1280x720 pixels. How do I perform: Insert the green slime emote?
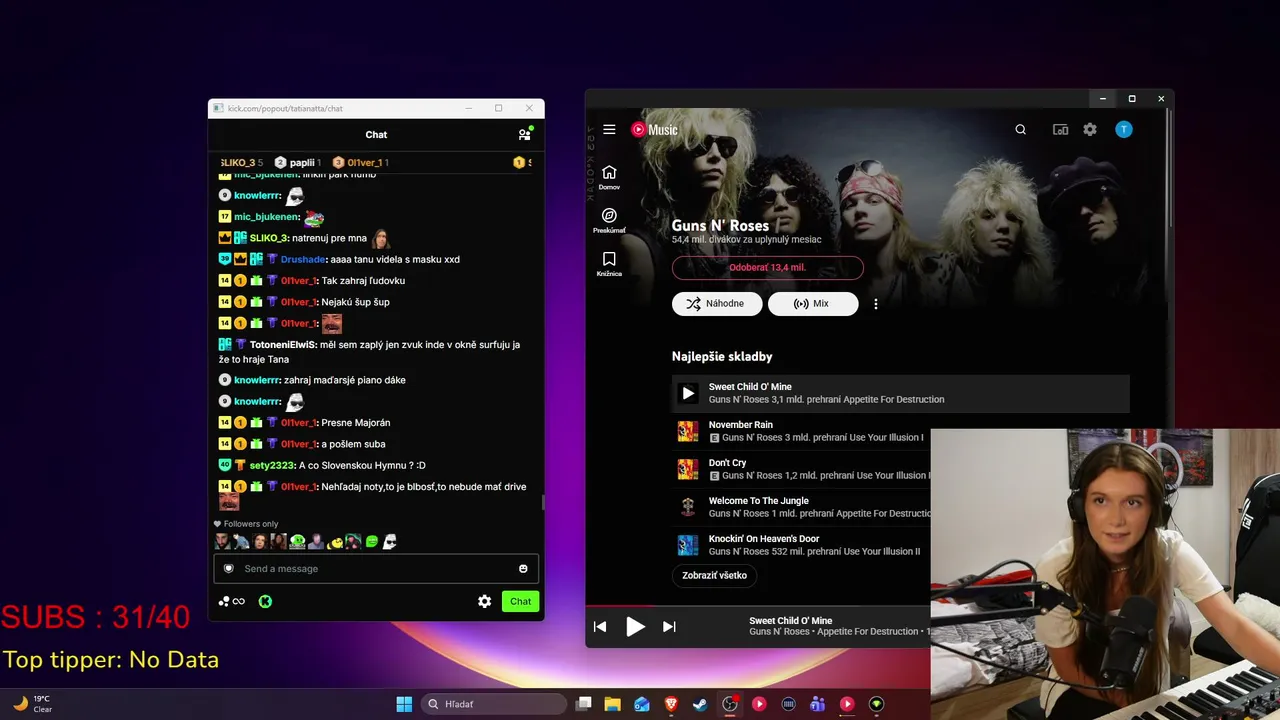297,542
